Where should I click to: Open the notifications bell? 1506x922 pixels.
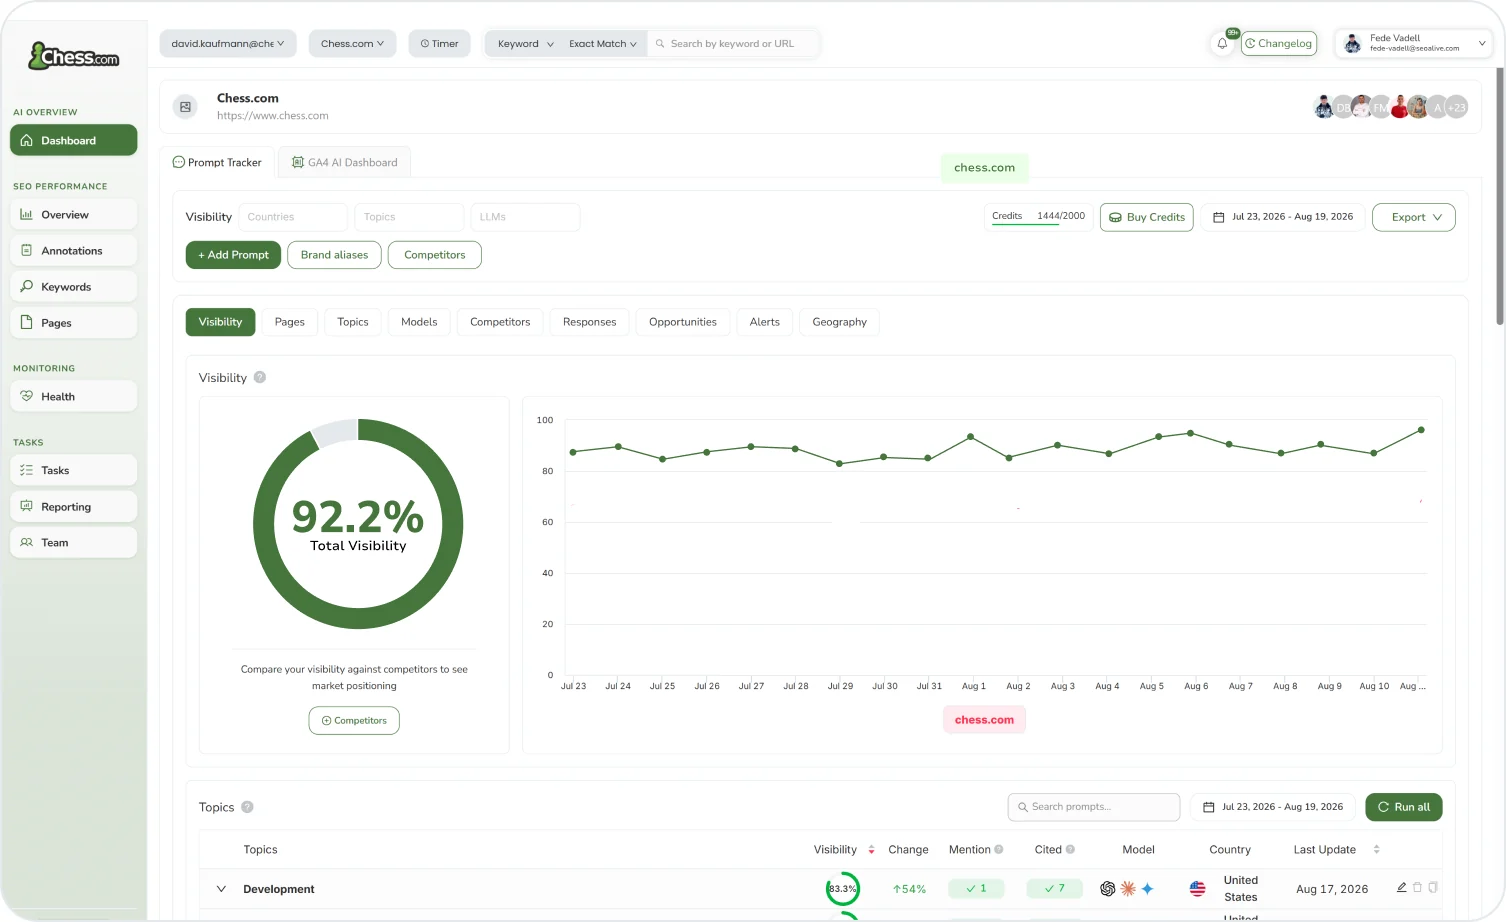click(x=1222, y=44)
